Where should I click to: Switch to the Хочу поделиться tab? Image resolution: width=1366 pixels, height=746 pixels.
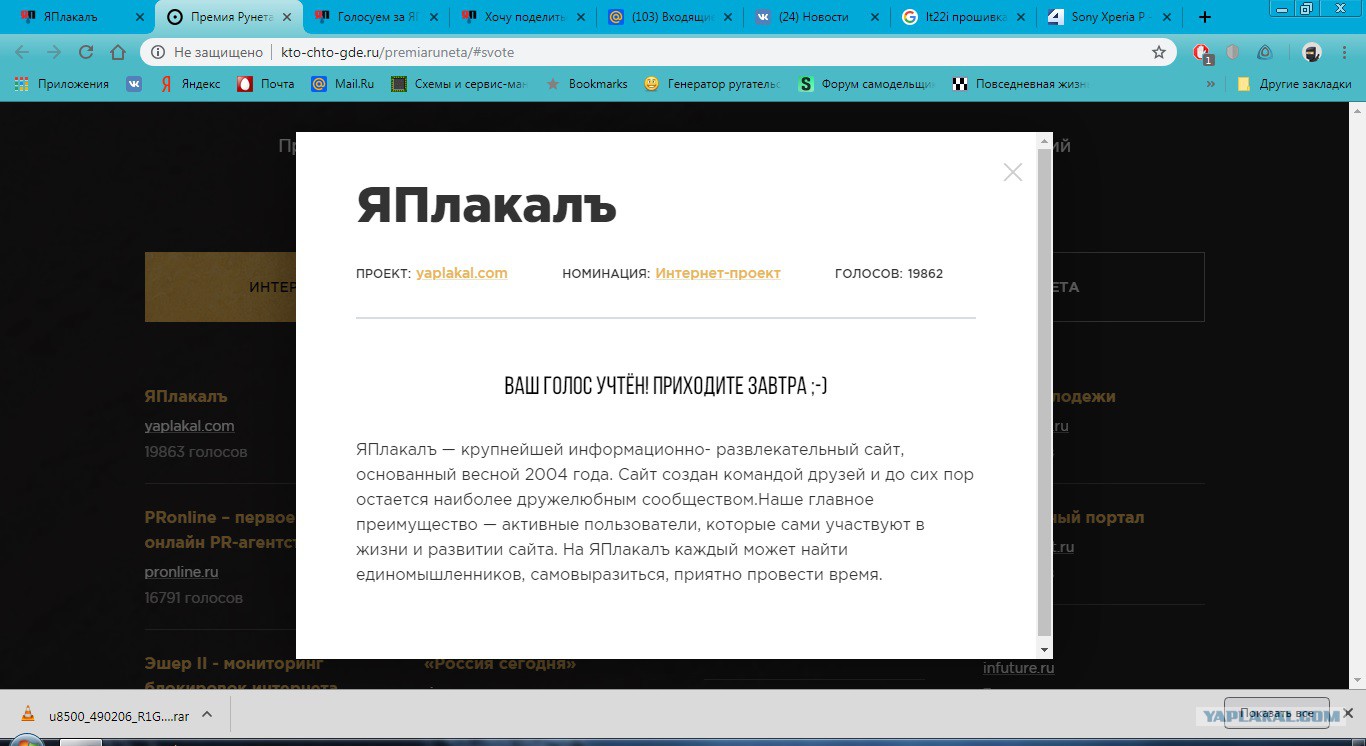click(523, 17)
